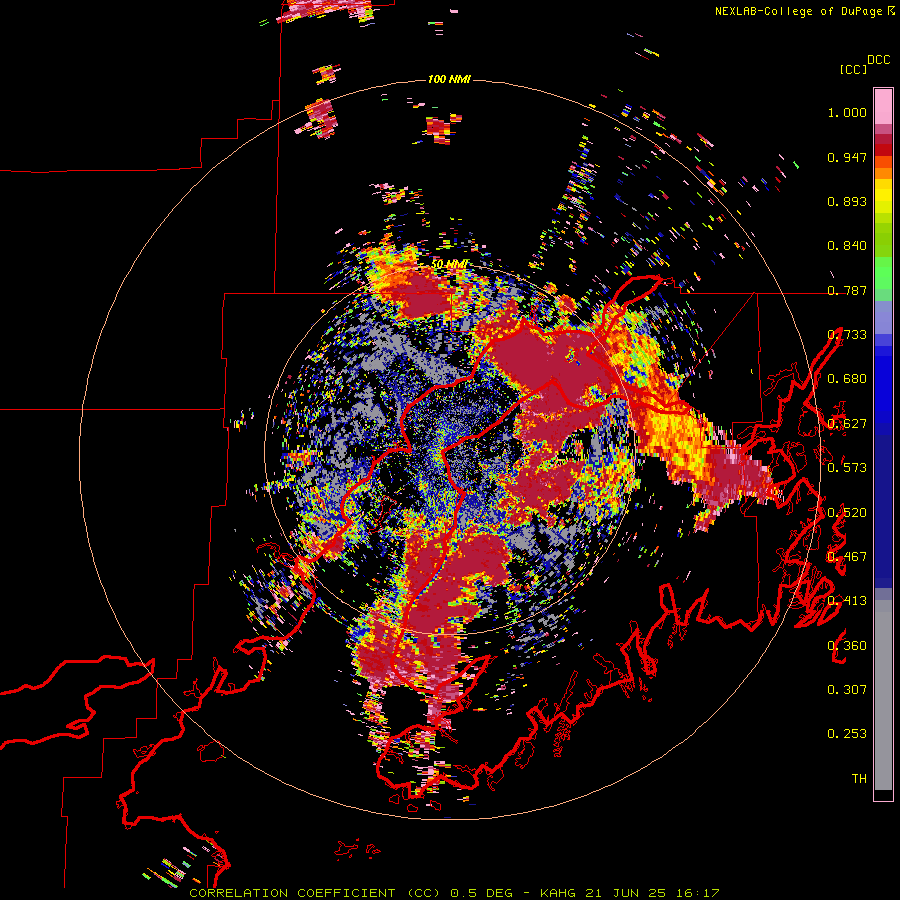Click the 0.520 legend value

pyautogui.click(x=847, y=513)
